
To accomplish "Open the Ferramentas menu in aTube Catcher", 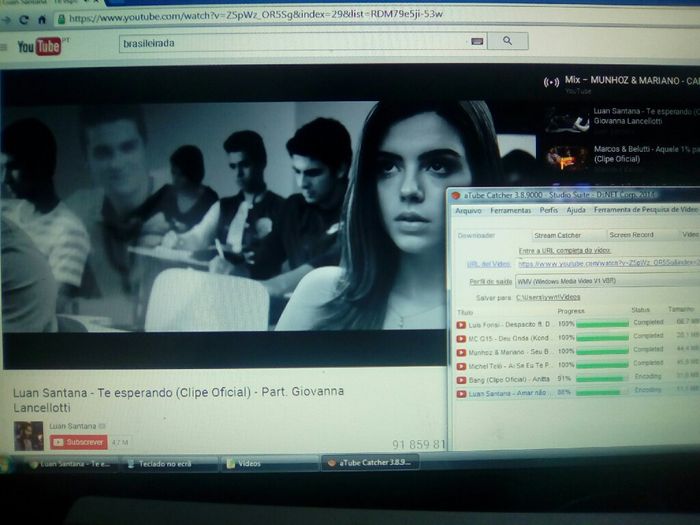I will point(511,210).
